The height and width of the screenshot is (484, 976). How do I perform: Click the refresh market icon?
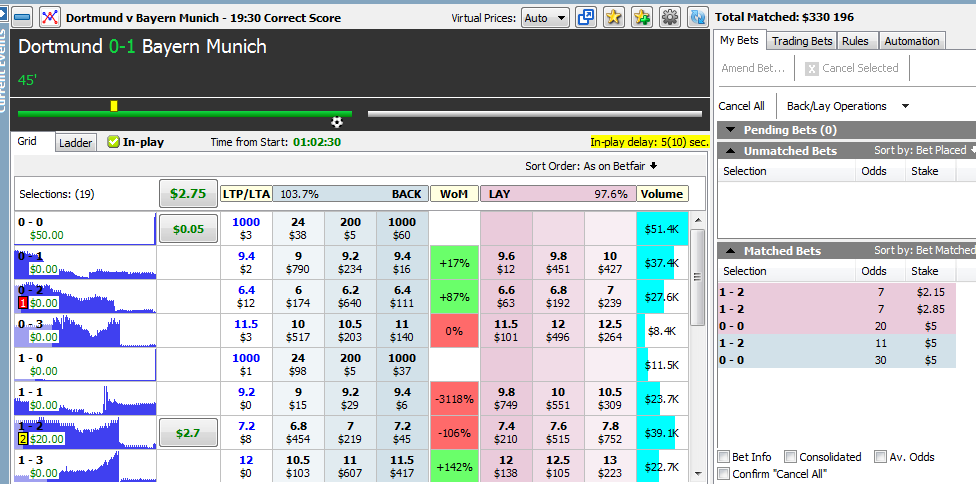[698, 17]
